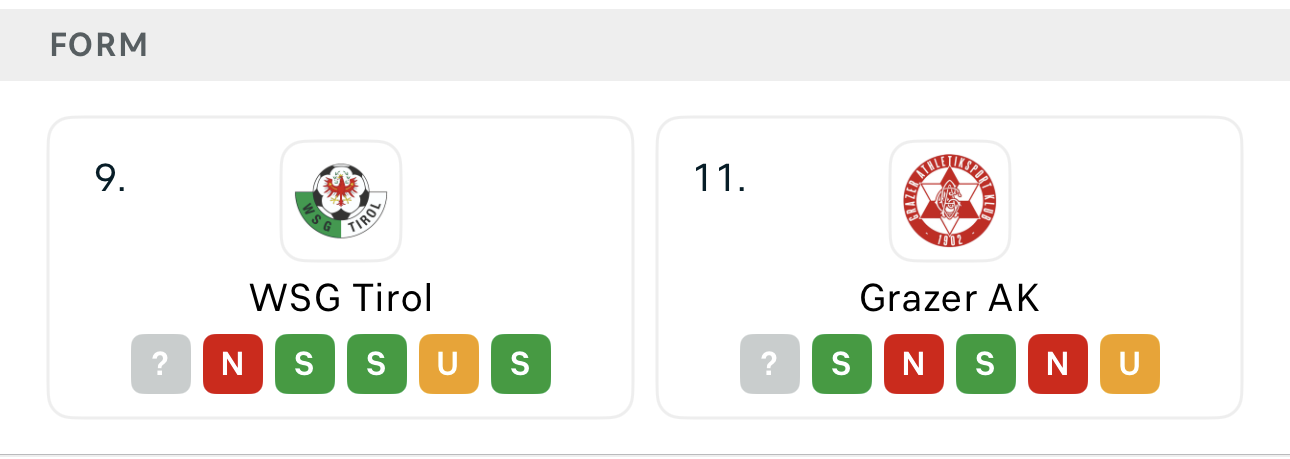Select Grazer AK's first red N badge
The width and height of the screenshot is (1290, 459).
(x=914, y=364)
